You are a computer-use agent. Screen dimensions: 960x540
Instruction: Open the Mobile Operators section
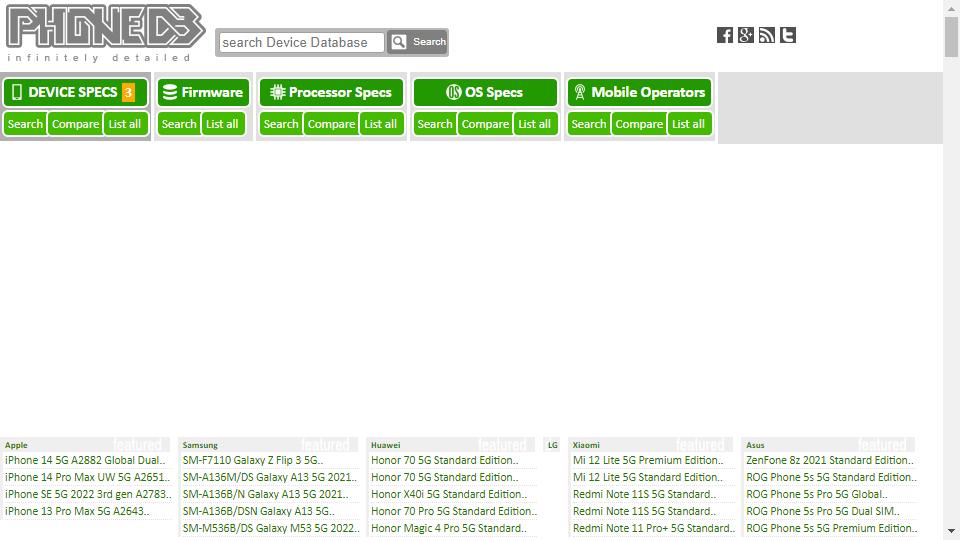tap(639, 92)
